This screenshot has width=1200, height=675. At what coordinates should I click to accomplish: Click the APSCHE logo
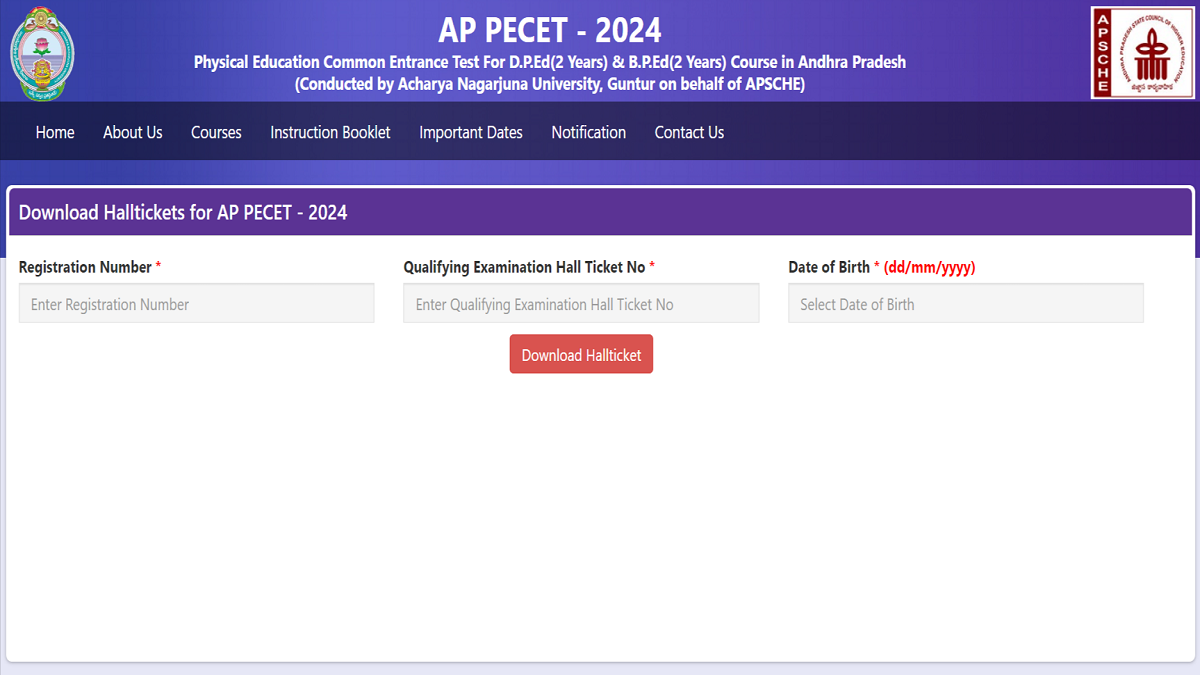[1143, 53]
